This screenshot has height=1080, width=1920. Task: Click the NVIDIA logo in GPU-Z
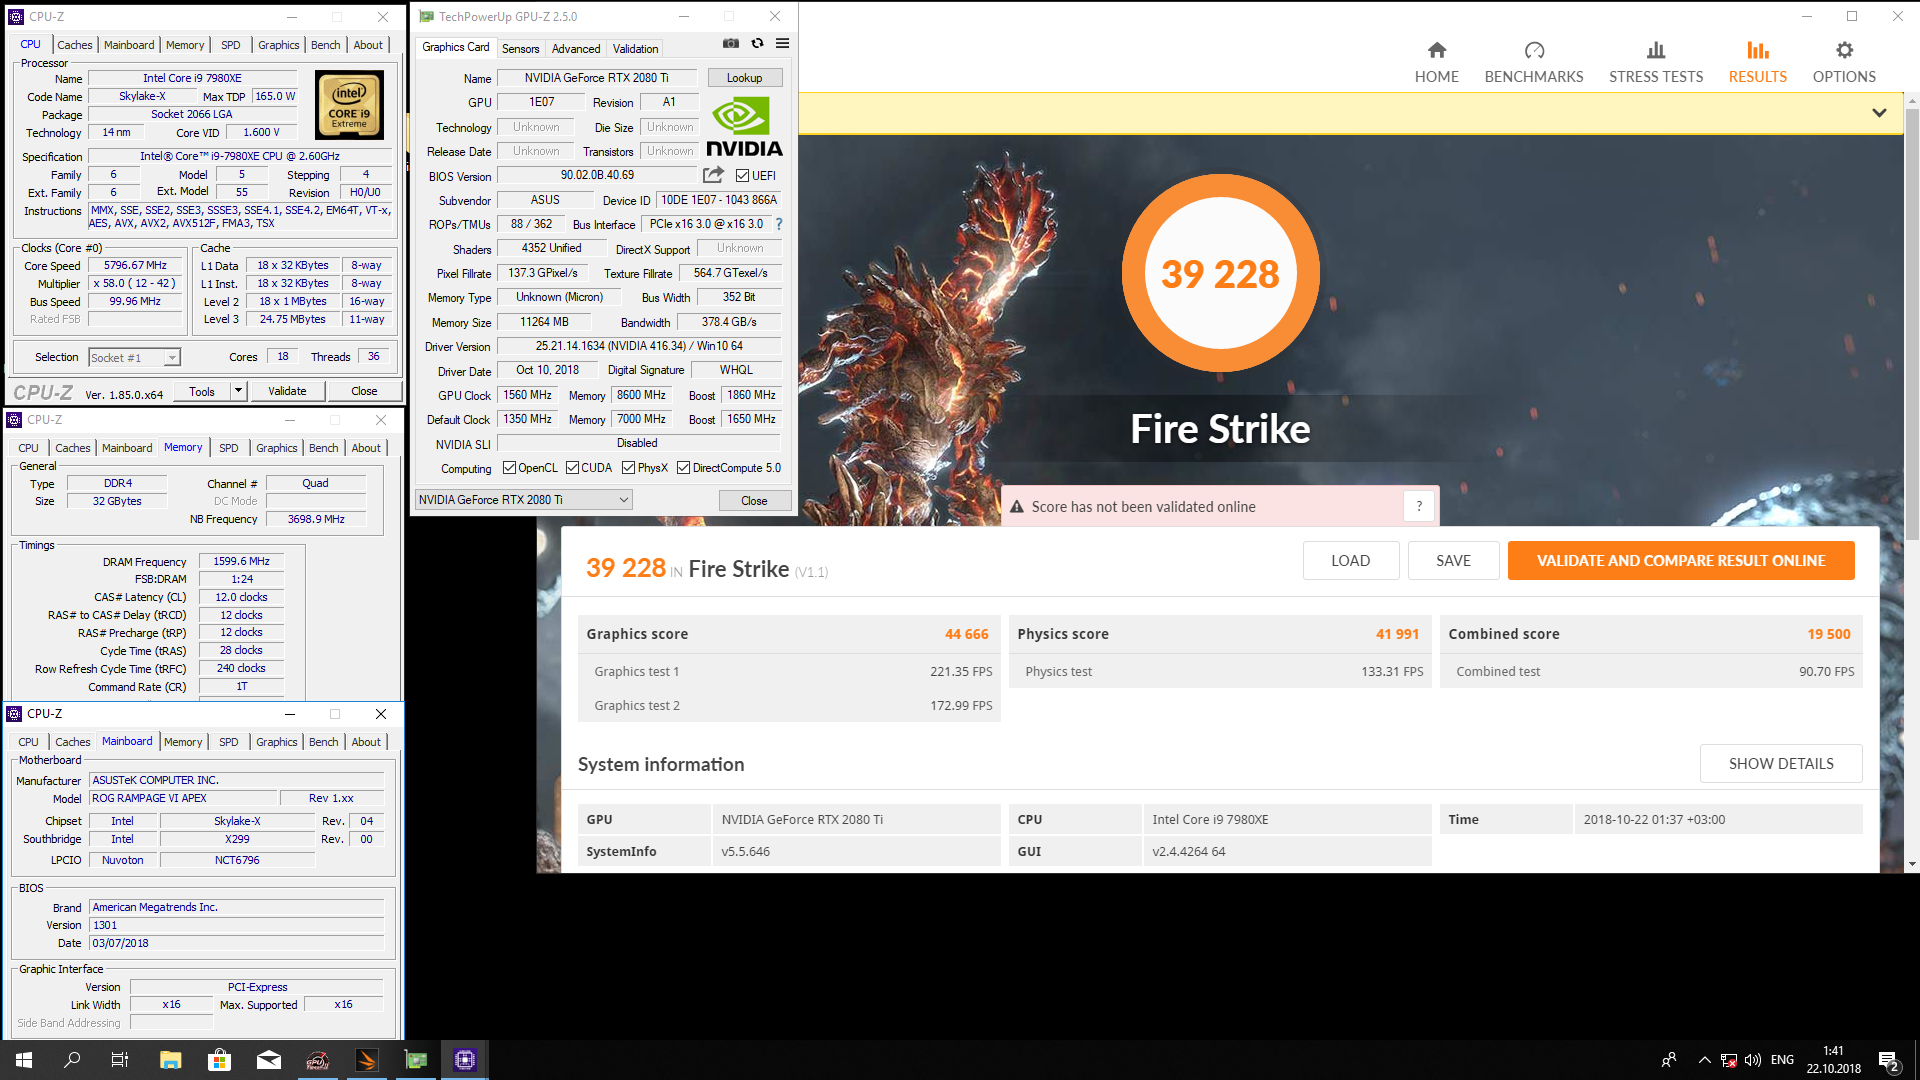point(744,126)
